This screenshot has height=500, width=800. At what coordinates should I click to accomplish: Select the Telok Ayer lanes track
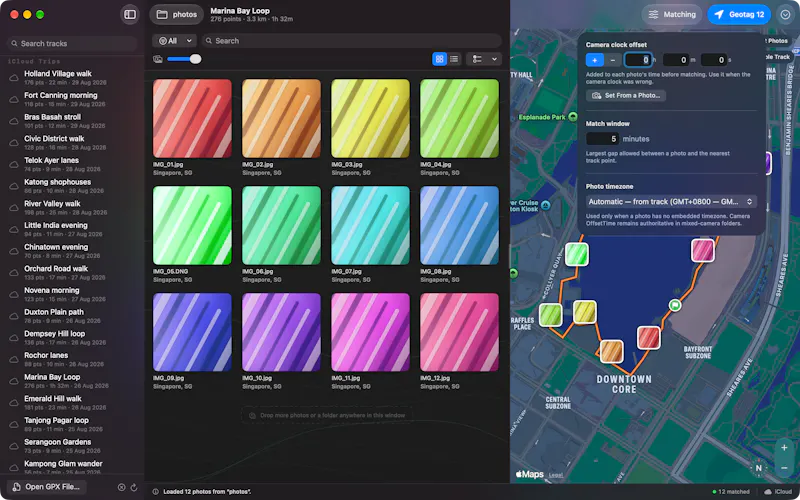(x=72, y=164)
